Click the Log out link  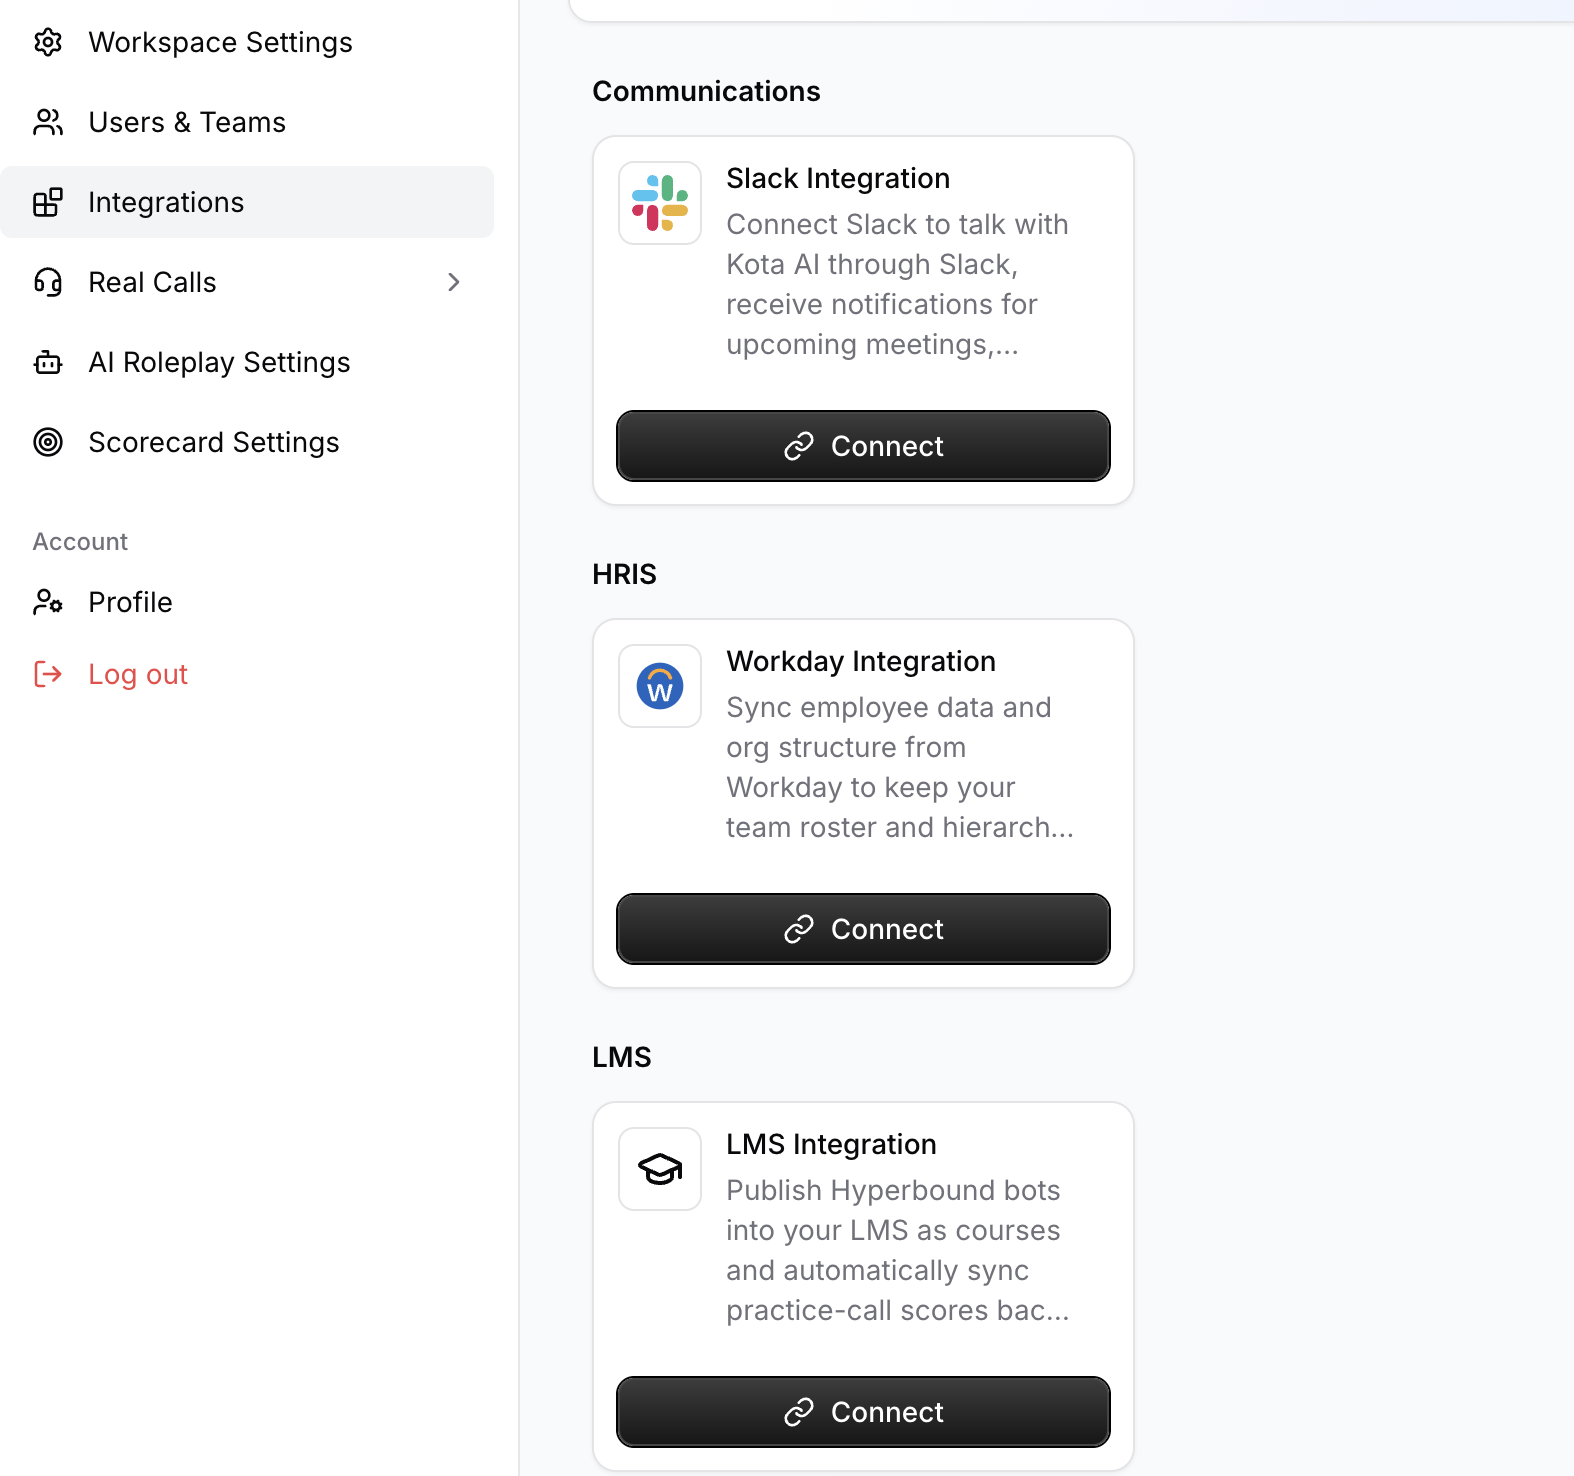pos(138,674)
